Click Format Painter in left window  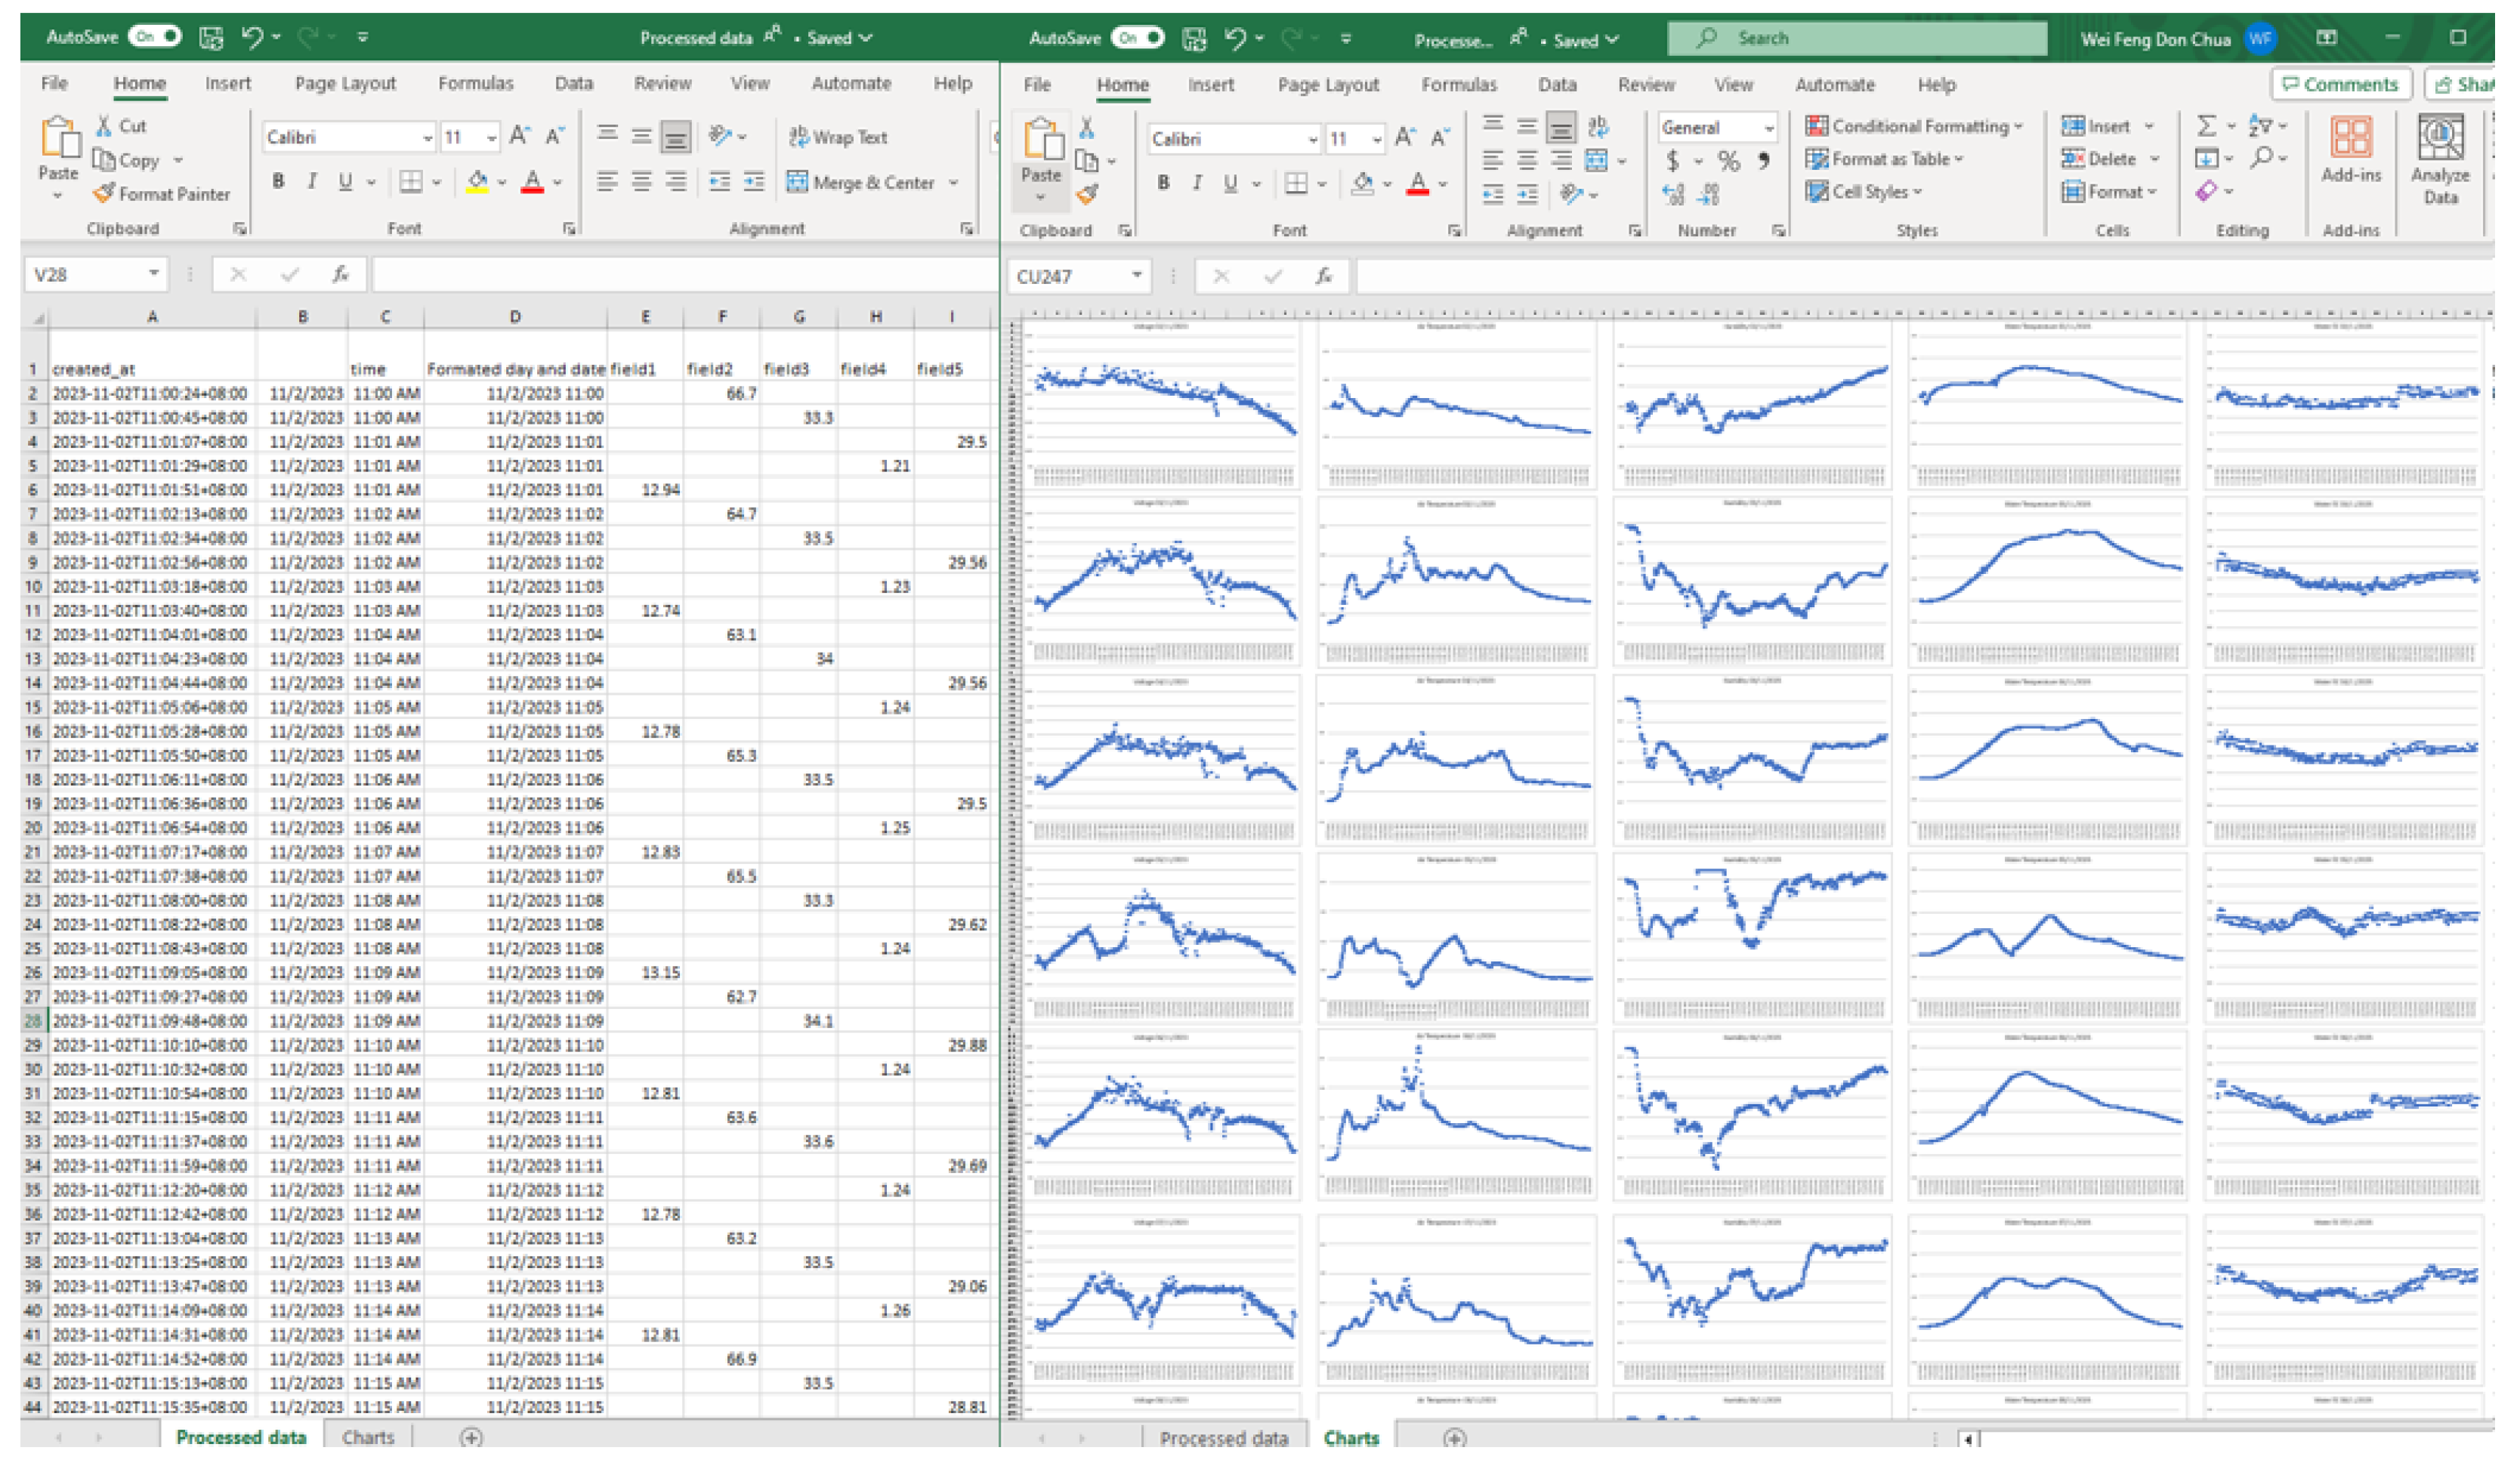coord(162,194)
